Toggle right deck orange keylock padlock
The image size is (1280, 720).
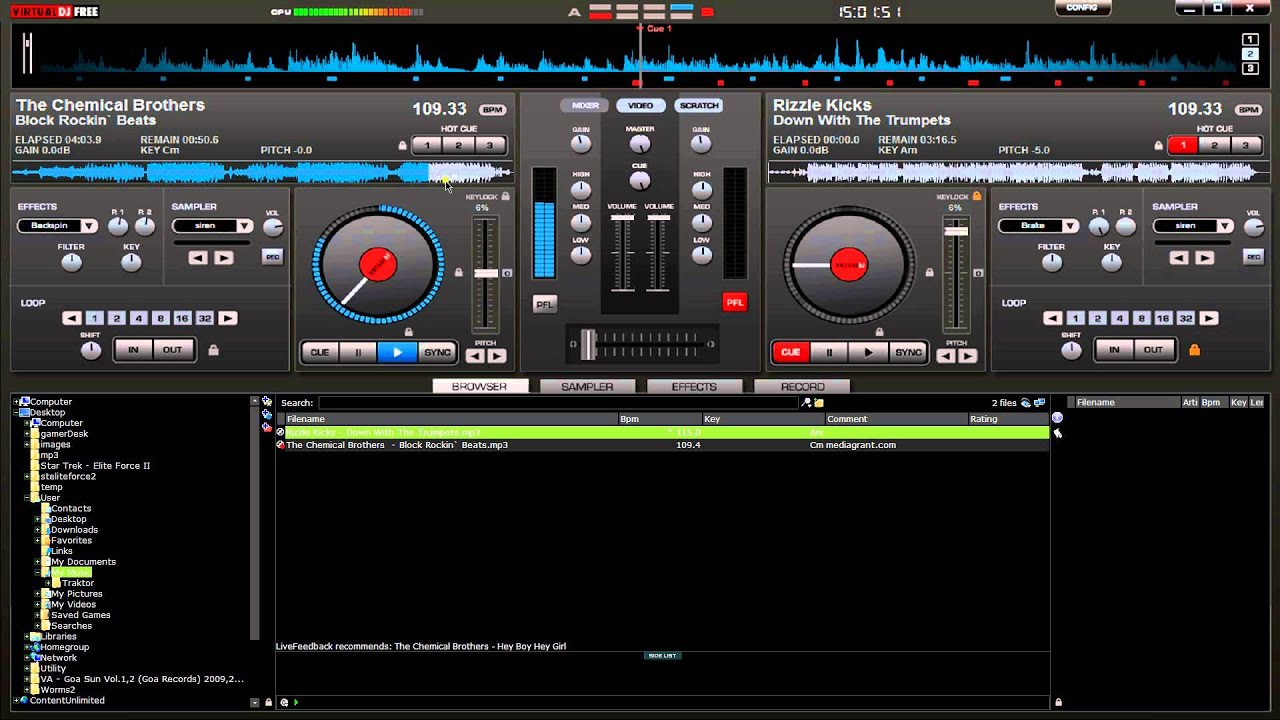[977, 197]
